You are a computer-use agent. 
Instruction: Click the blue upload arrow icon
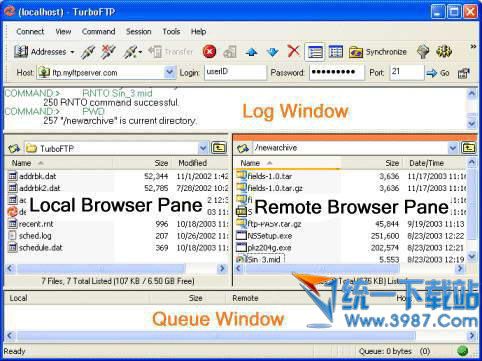click(251, 52)
